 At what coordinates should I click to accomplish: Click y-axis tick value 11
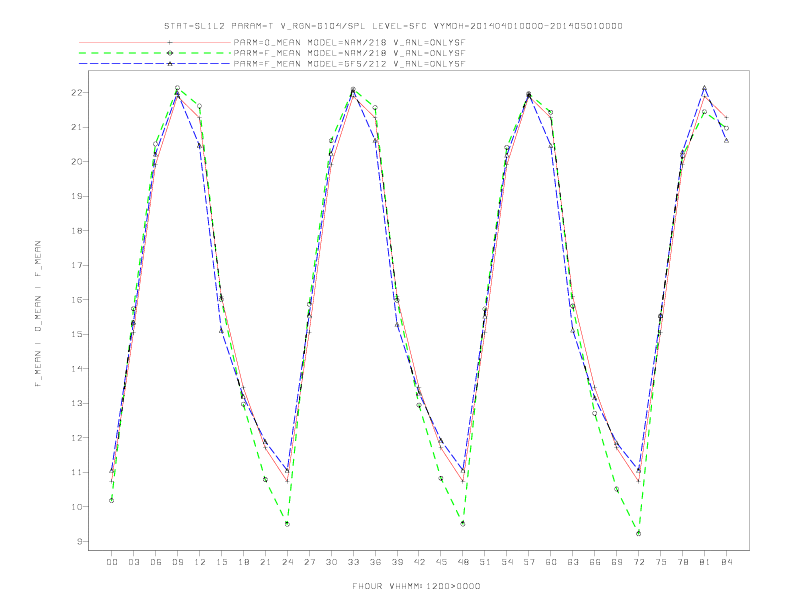[x=77, y=472]
